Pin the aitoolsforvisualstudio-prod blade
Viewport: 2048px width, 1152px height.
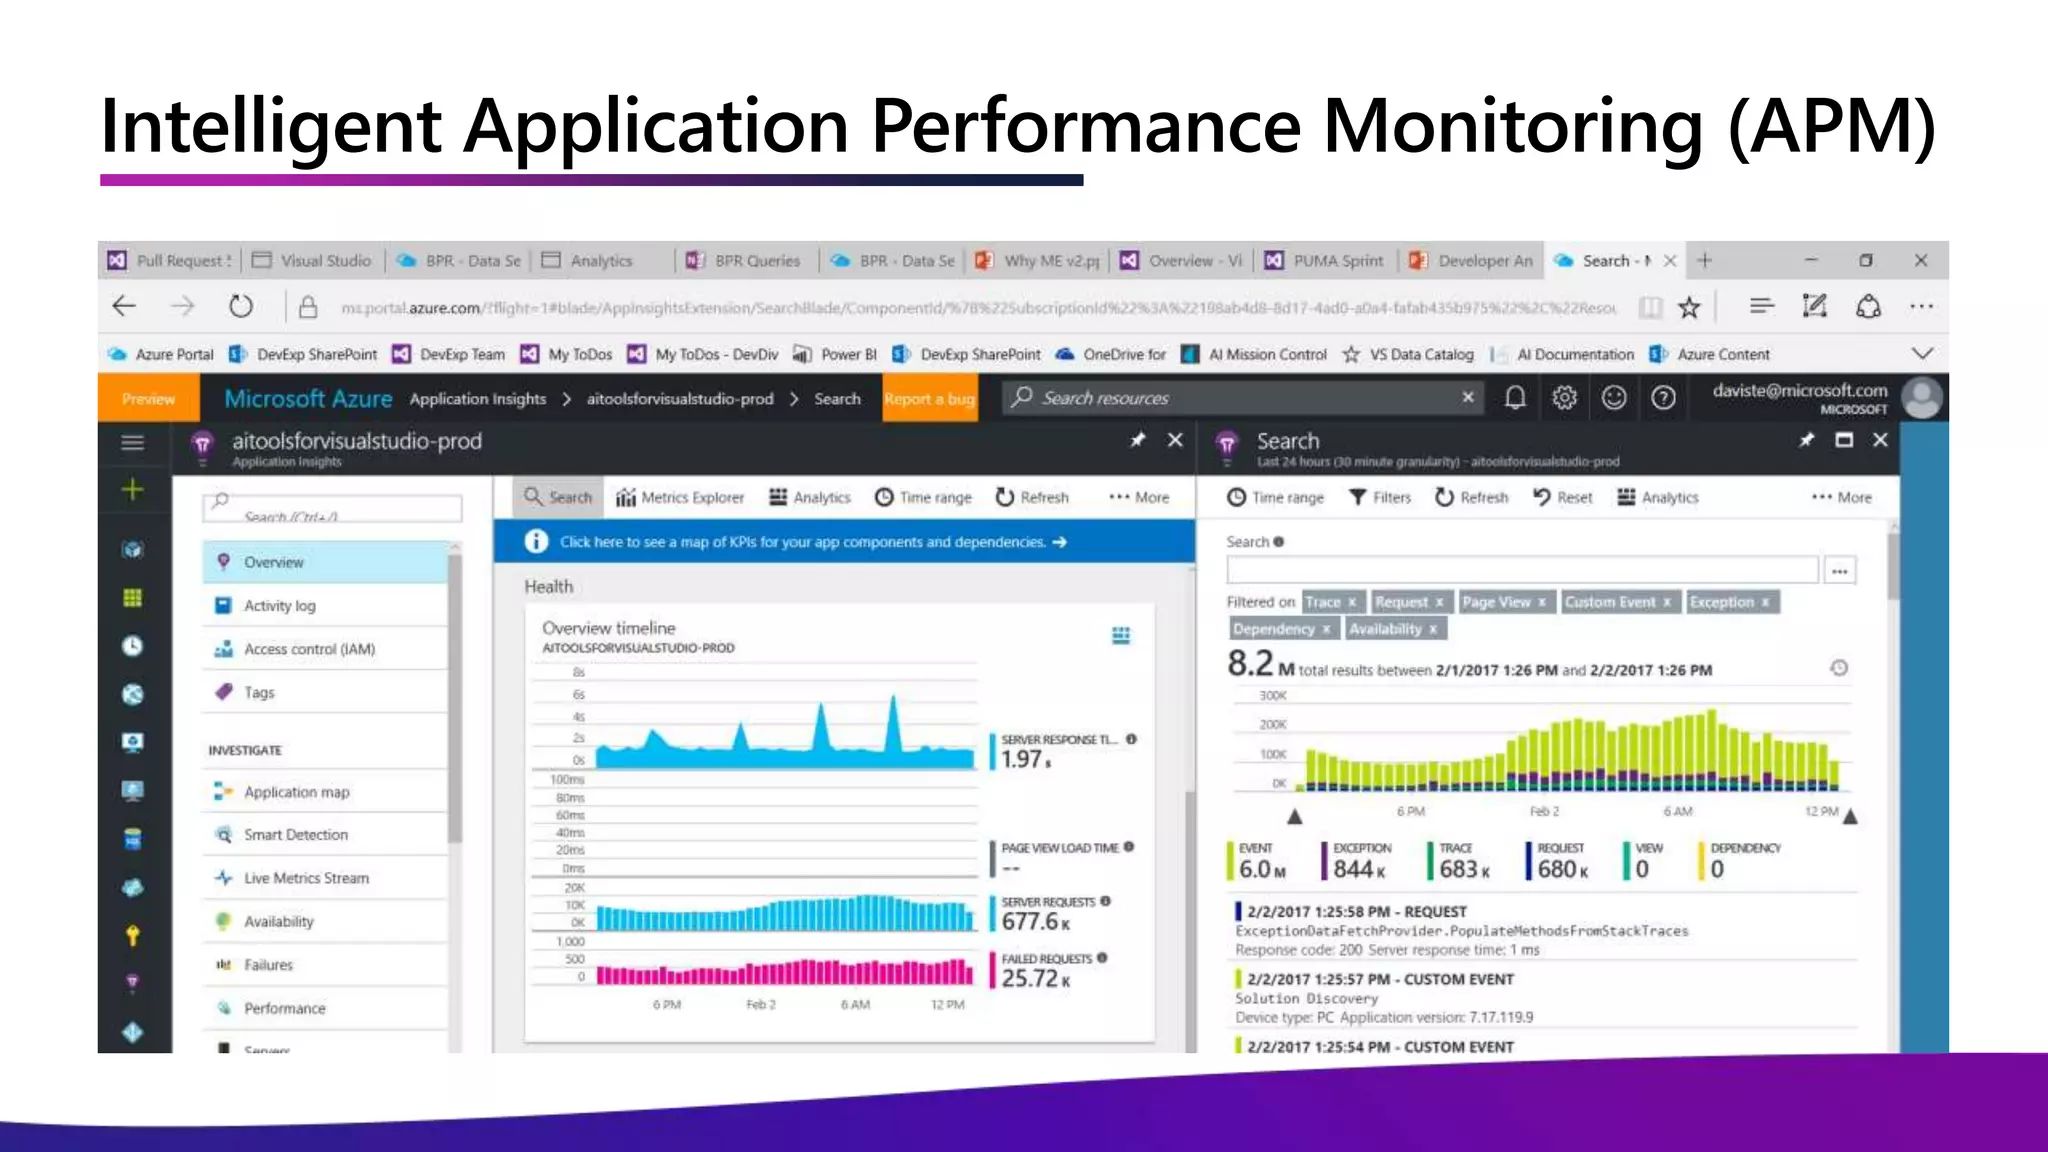point(1138,440)
